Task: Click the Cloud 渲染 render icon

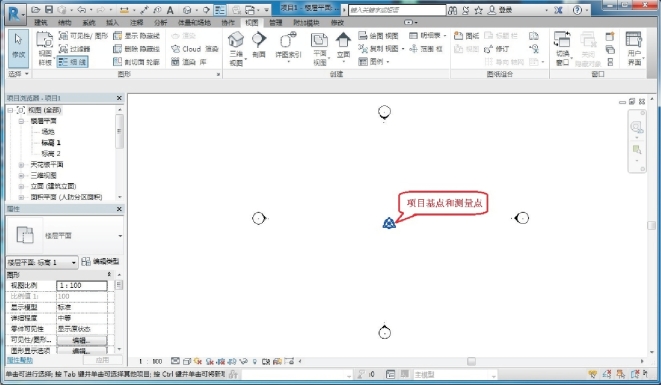Action: [176, 49]
